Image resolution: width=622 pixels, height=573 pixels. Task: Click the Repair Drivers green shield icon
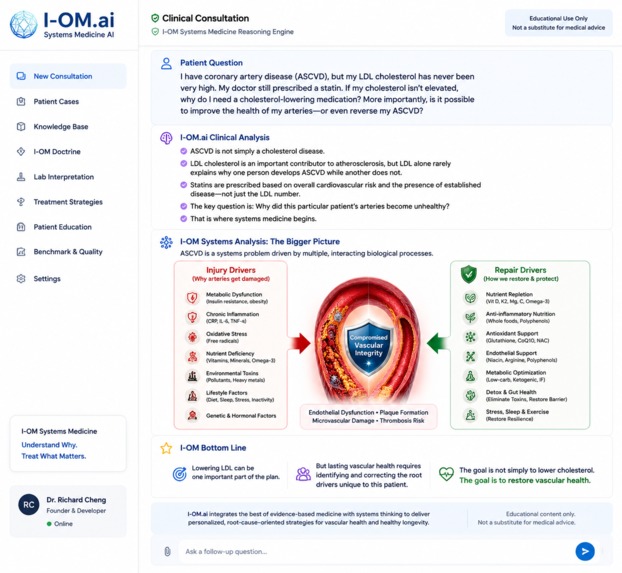[468, 274]
